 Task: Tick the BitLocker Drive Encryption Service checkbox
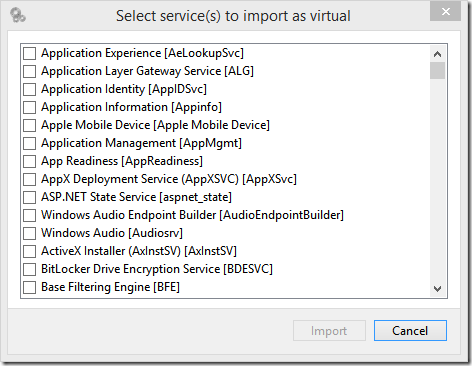pos(29,269)
